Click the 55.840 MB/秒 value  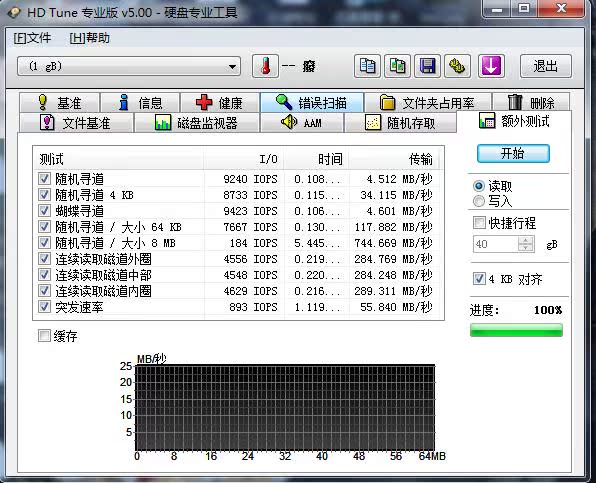[x=396, y=307]
